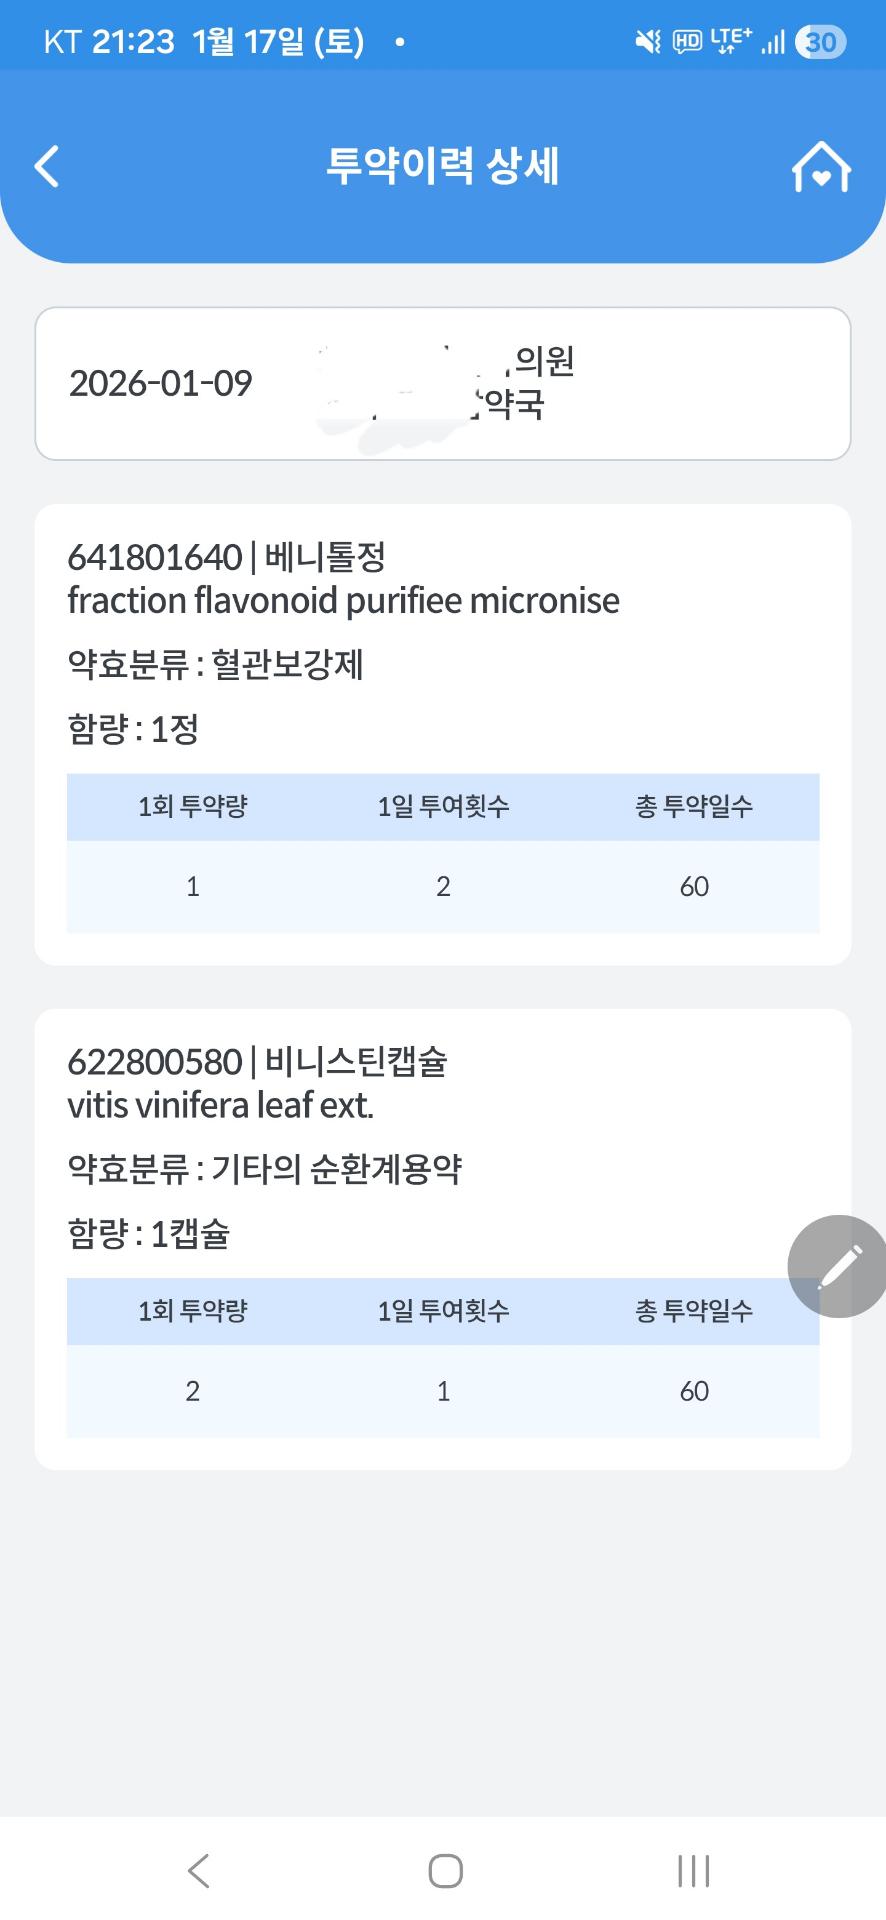
Task: Tap the floating pencil edit button
Action: coord(838,1266)
